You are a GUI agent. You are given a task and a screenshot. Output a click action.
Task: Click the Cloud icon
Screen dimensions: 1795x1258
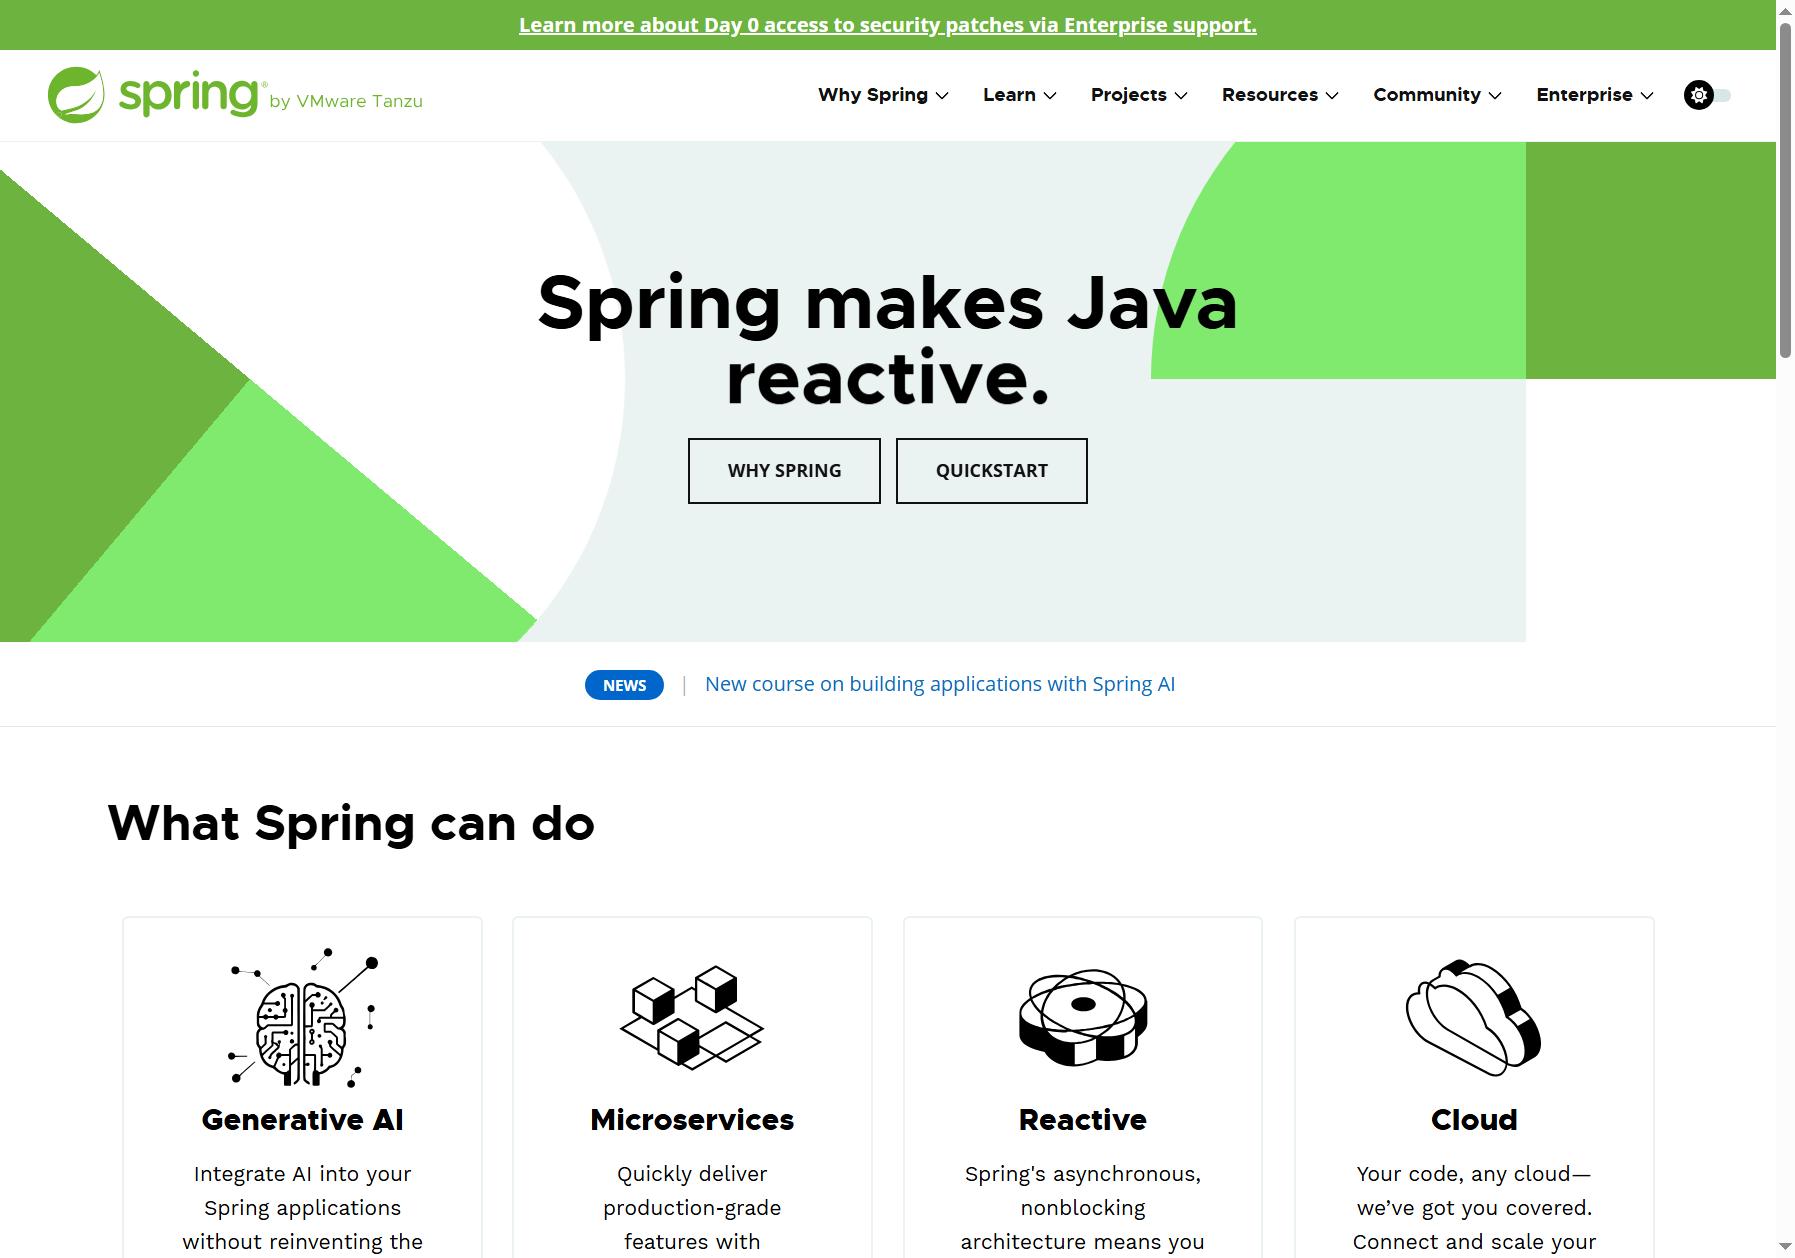tap(1473, 1018)
